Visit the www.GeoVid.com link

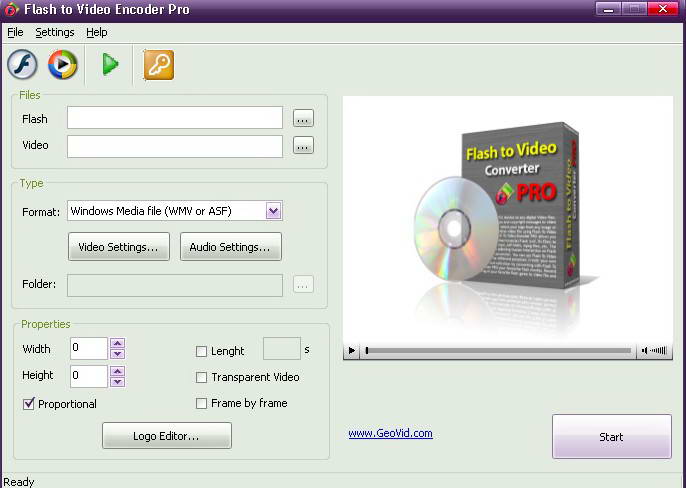coord(390,433)
